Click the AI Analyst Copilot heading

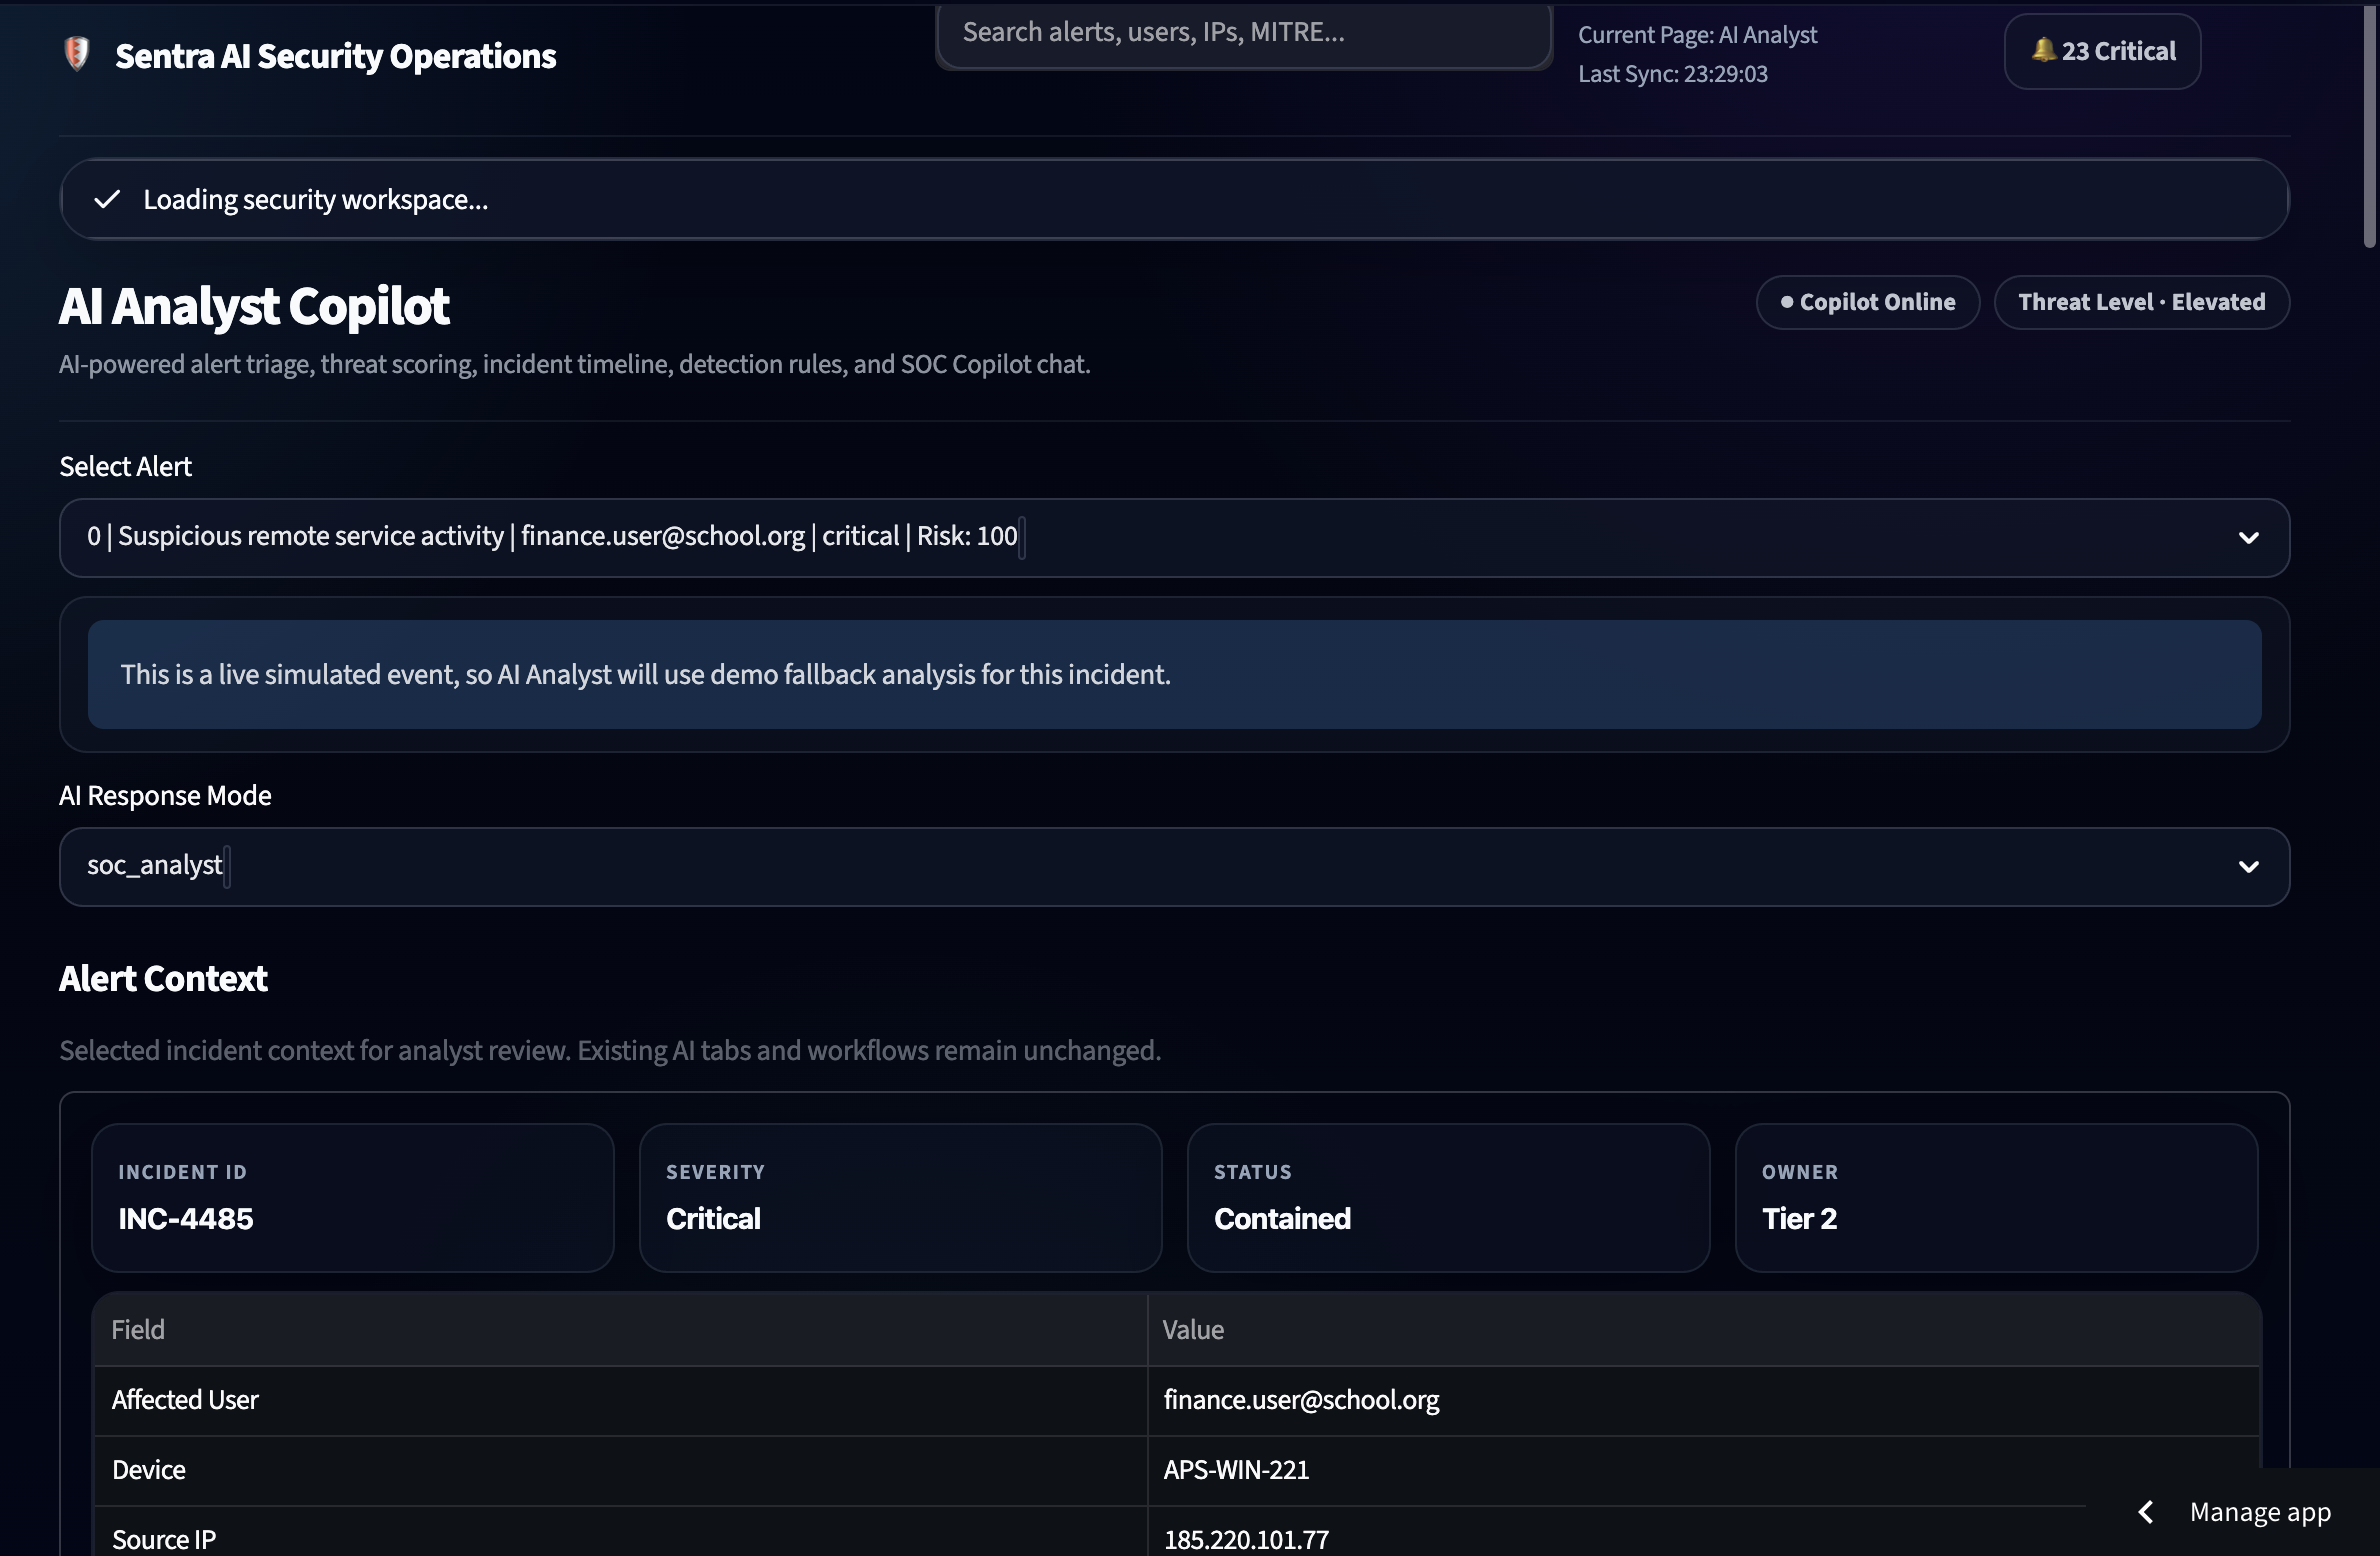point(254,306)
